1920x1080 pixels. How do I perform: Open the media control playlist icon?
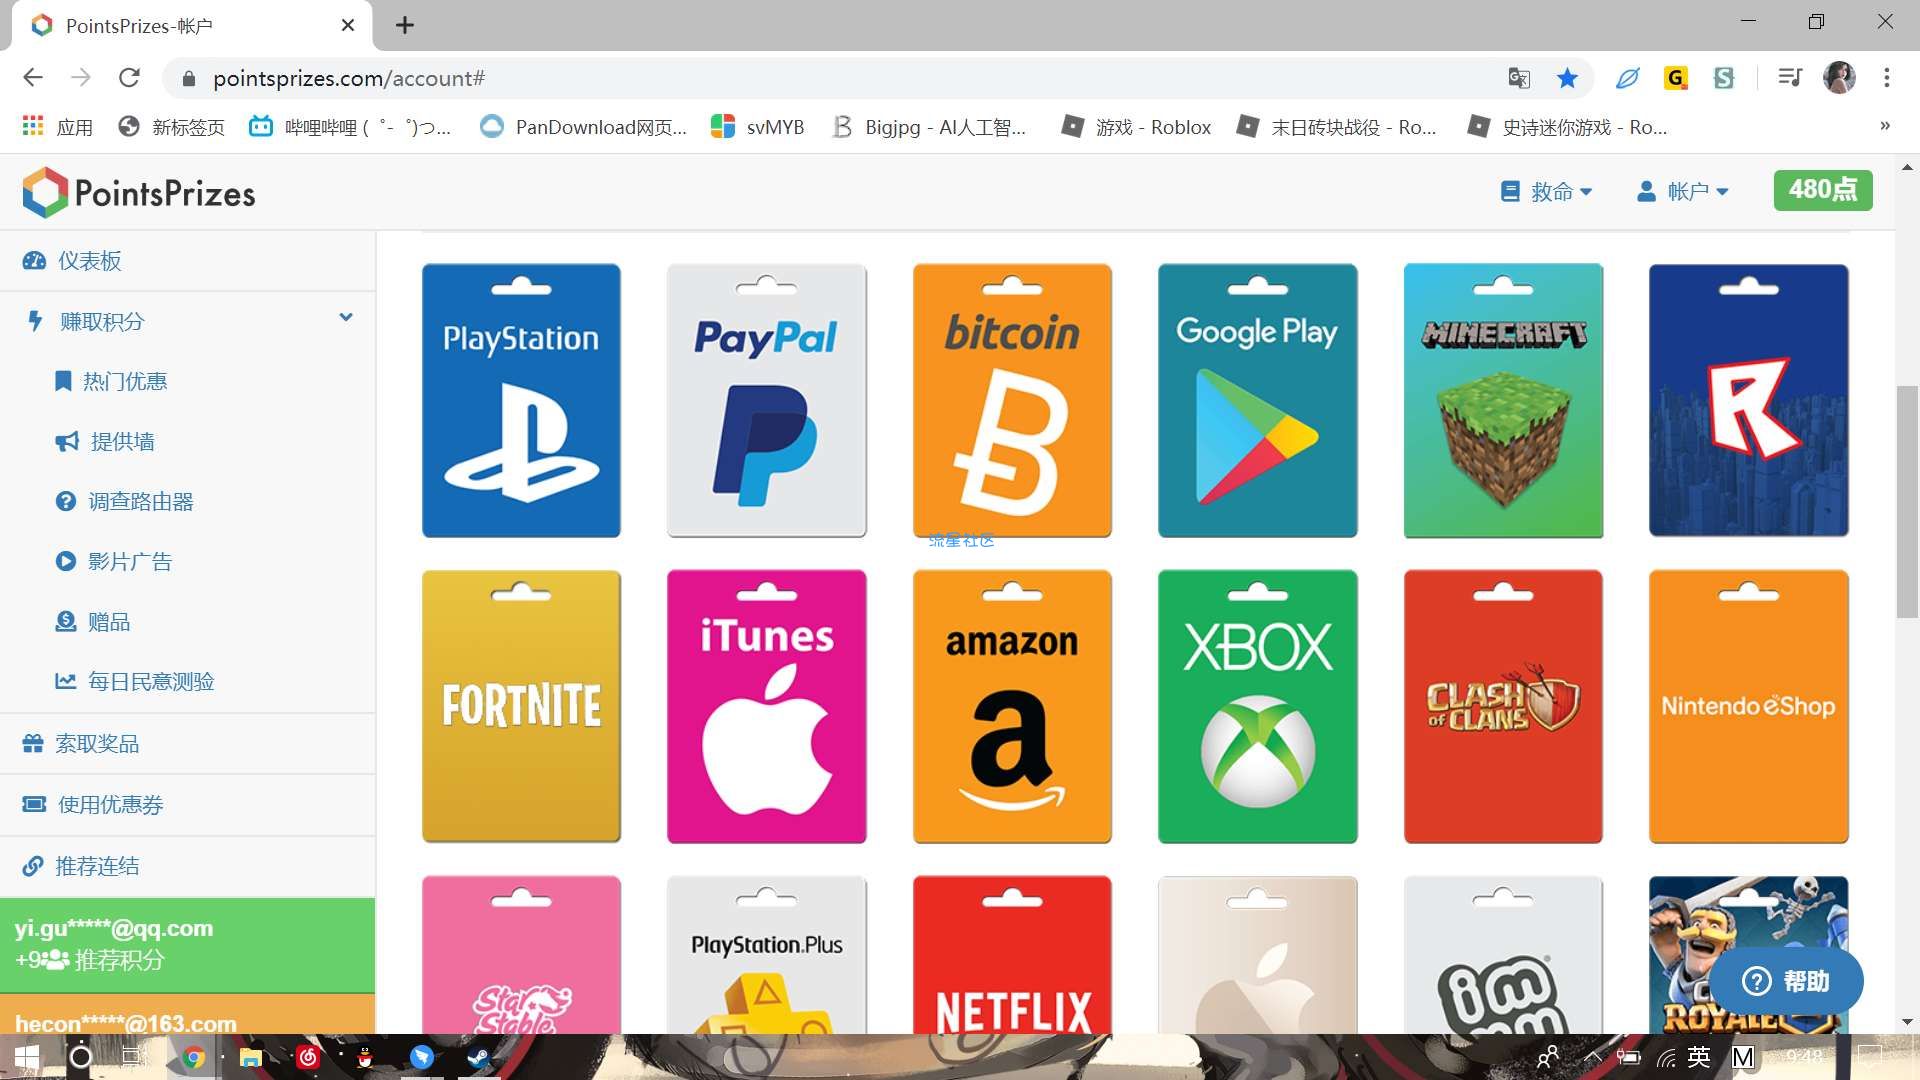(1790, 78)
